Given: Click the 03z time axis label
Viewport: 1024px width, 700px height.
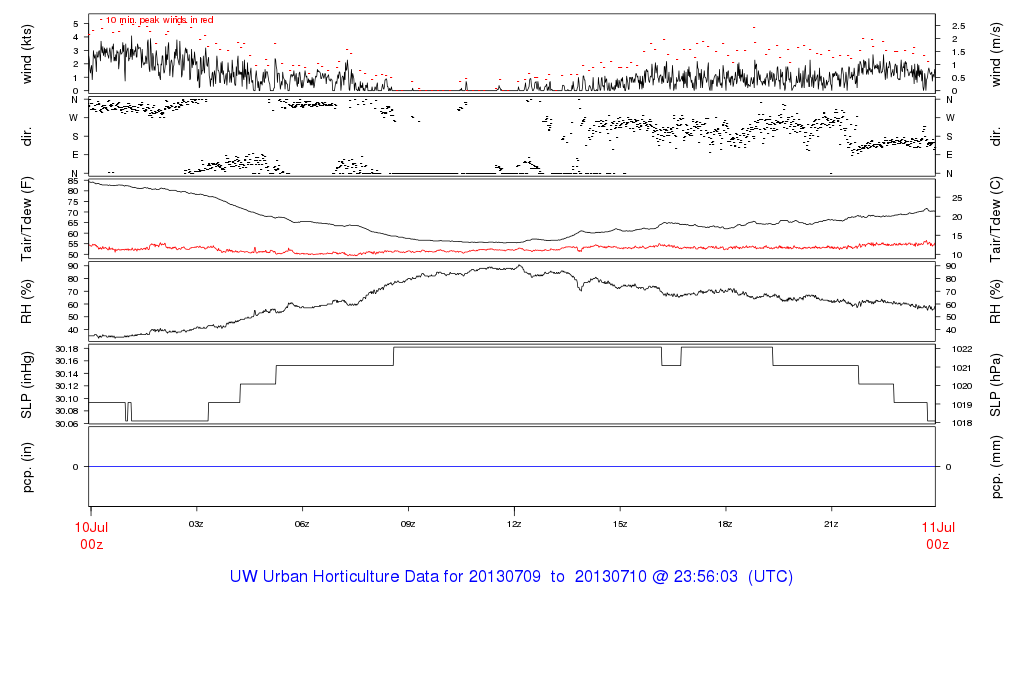Looking at the screenshot, I should [196, 524].
